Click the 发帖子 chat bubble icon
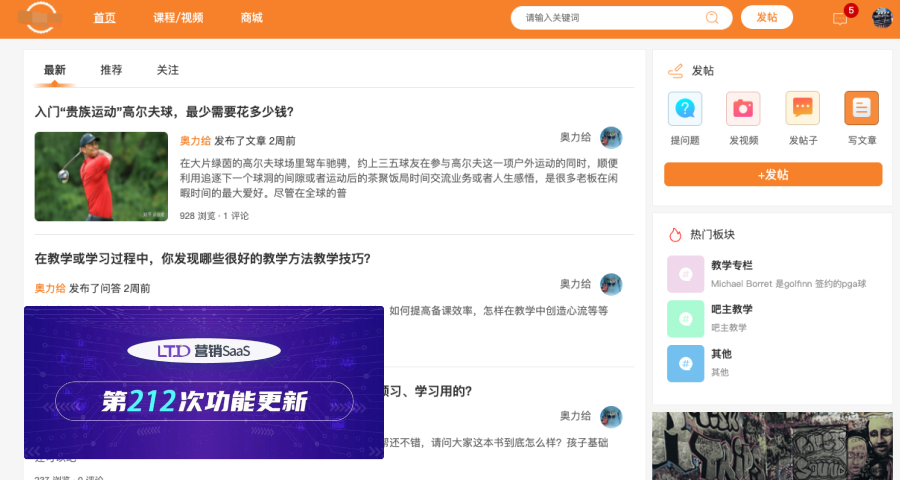The width and height of the screenshot is (900, 480). point(802,108)
